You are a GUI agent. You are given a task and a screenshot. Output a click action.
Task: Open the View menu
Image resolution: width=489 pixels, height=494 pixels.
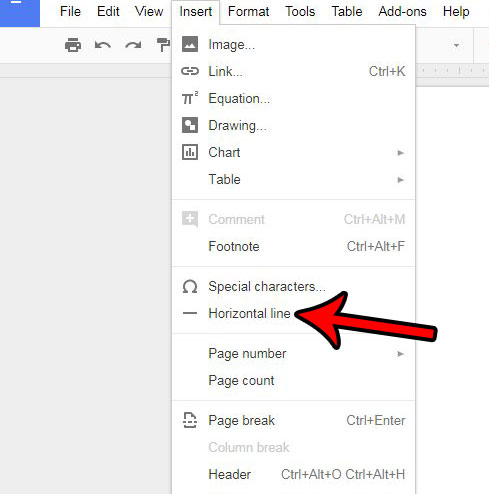(149, 11)
